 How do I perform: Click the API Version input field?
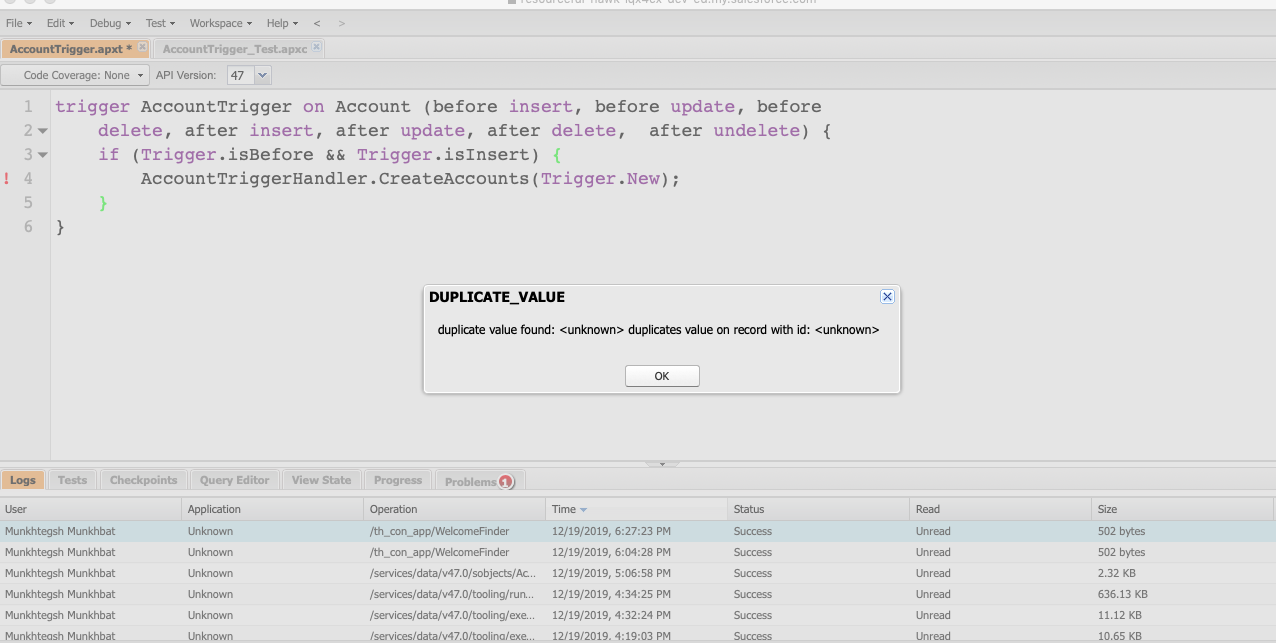pyautogui.click(x=239, y=75)
